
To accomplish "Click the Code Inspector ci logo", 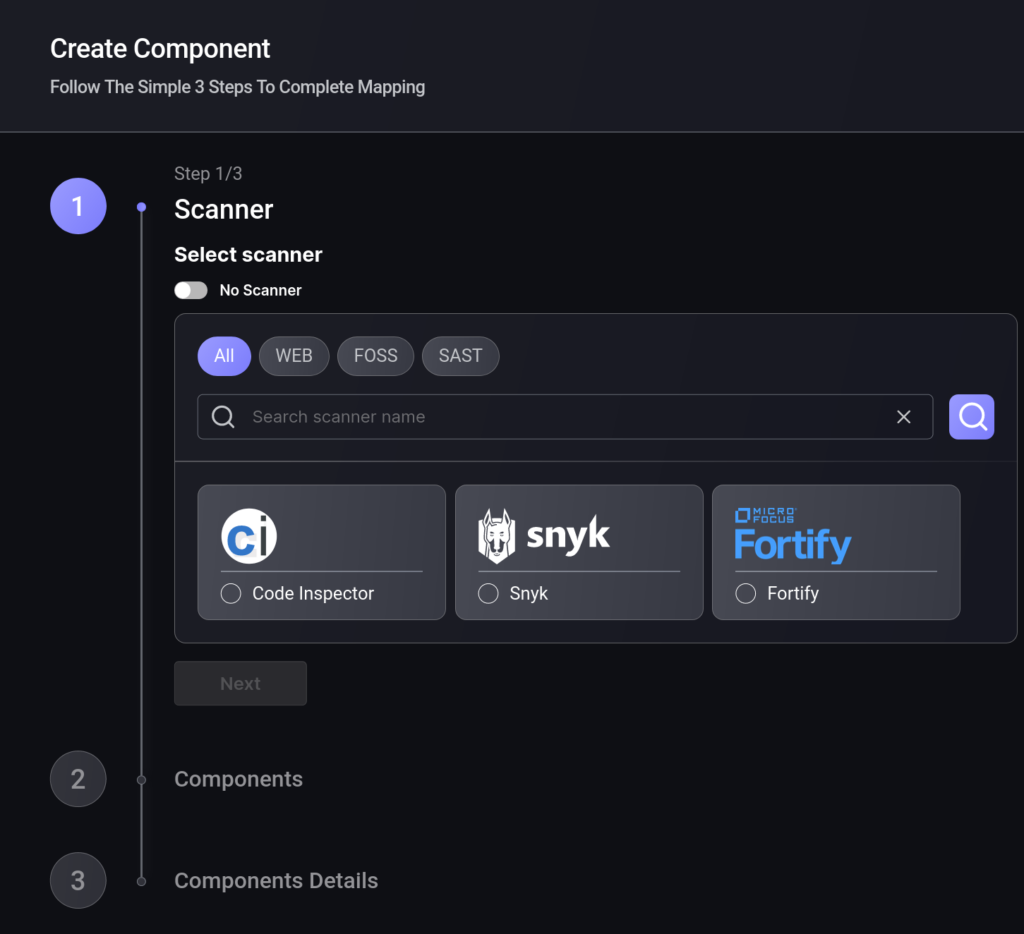I will tap(249, 536).
